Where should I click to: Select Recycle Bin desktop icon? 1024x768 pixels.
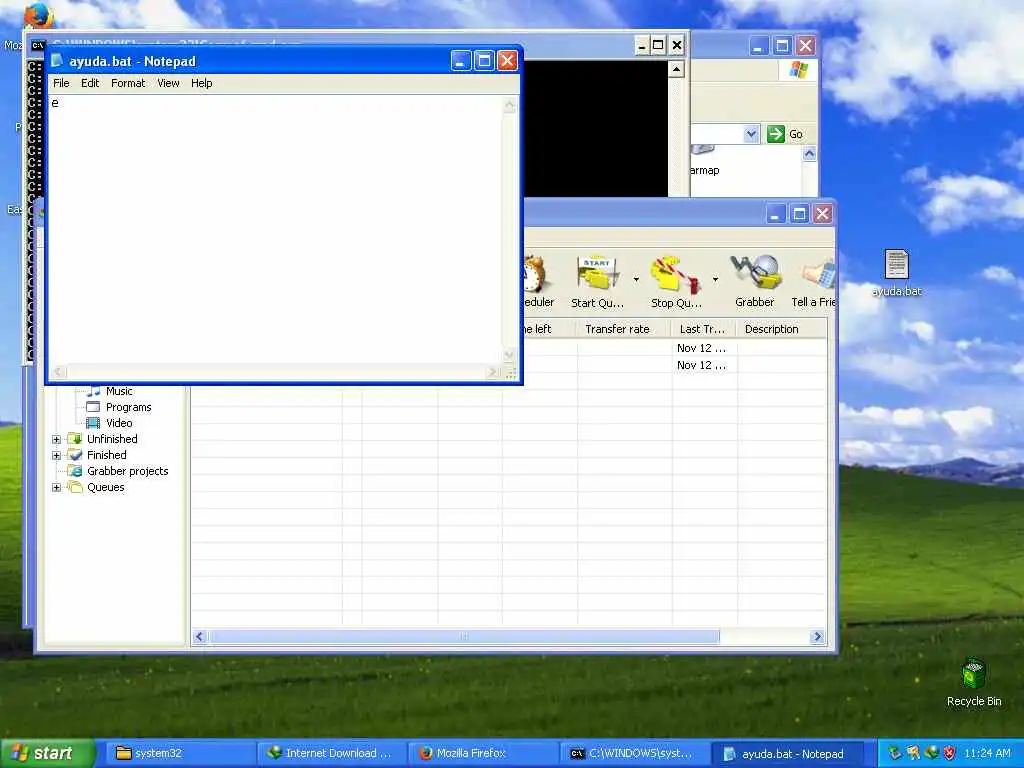click(x=974, y=682)
